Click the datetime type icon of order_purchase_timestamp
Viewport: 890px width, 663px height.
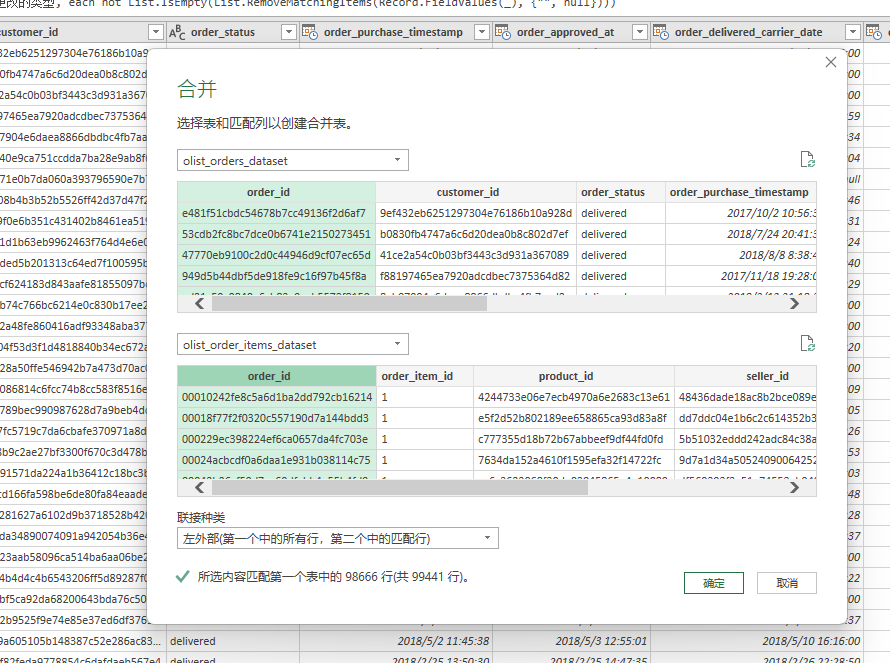309,32
